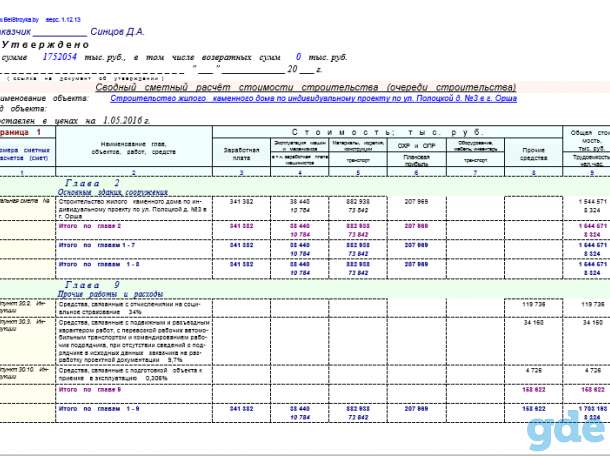Screen dimensions: 610x456
Task: Click the Прочие работы и расходы subheading
Action: coord(110,294)
